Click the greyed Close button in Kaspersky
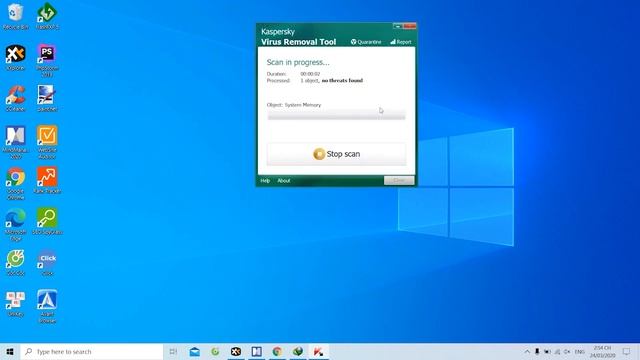Screen dimensions: 640x360 tap(399, 180)
